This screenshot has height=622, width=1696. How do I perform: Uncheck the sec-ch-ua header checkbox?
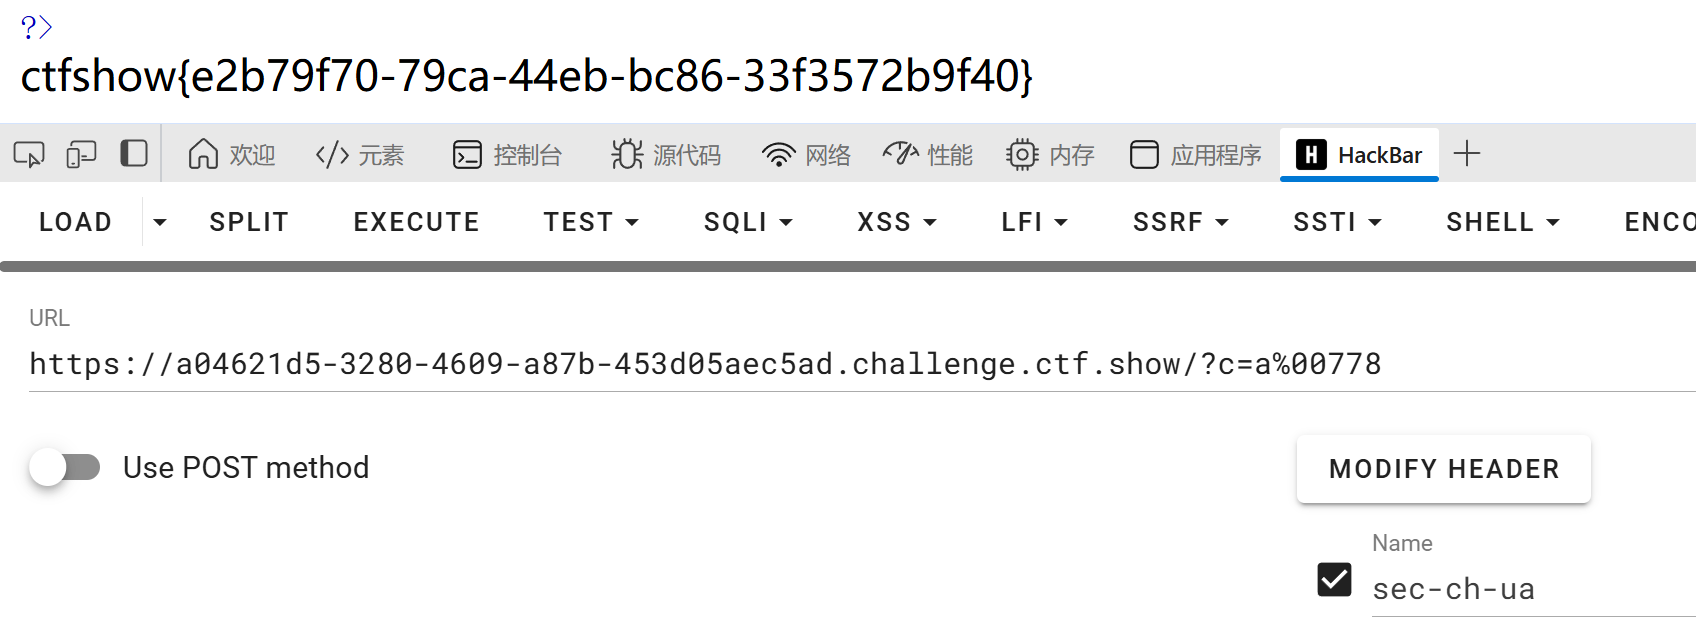pyautogui.click(x=1334, y=580)
